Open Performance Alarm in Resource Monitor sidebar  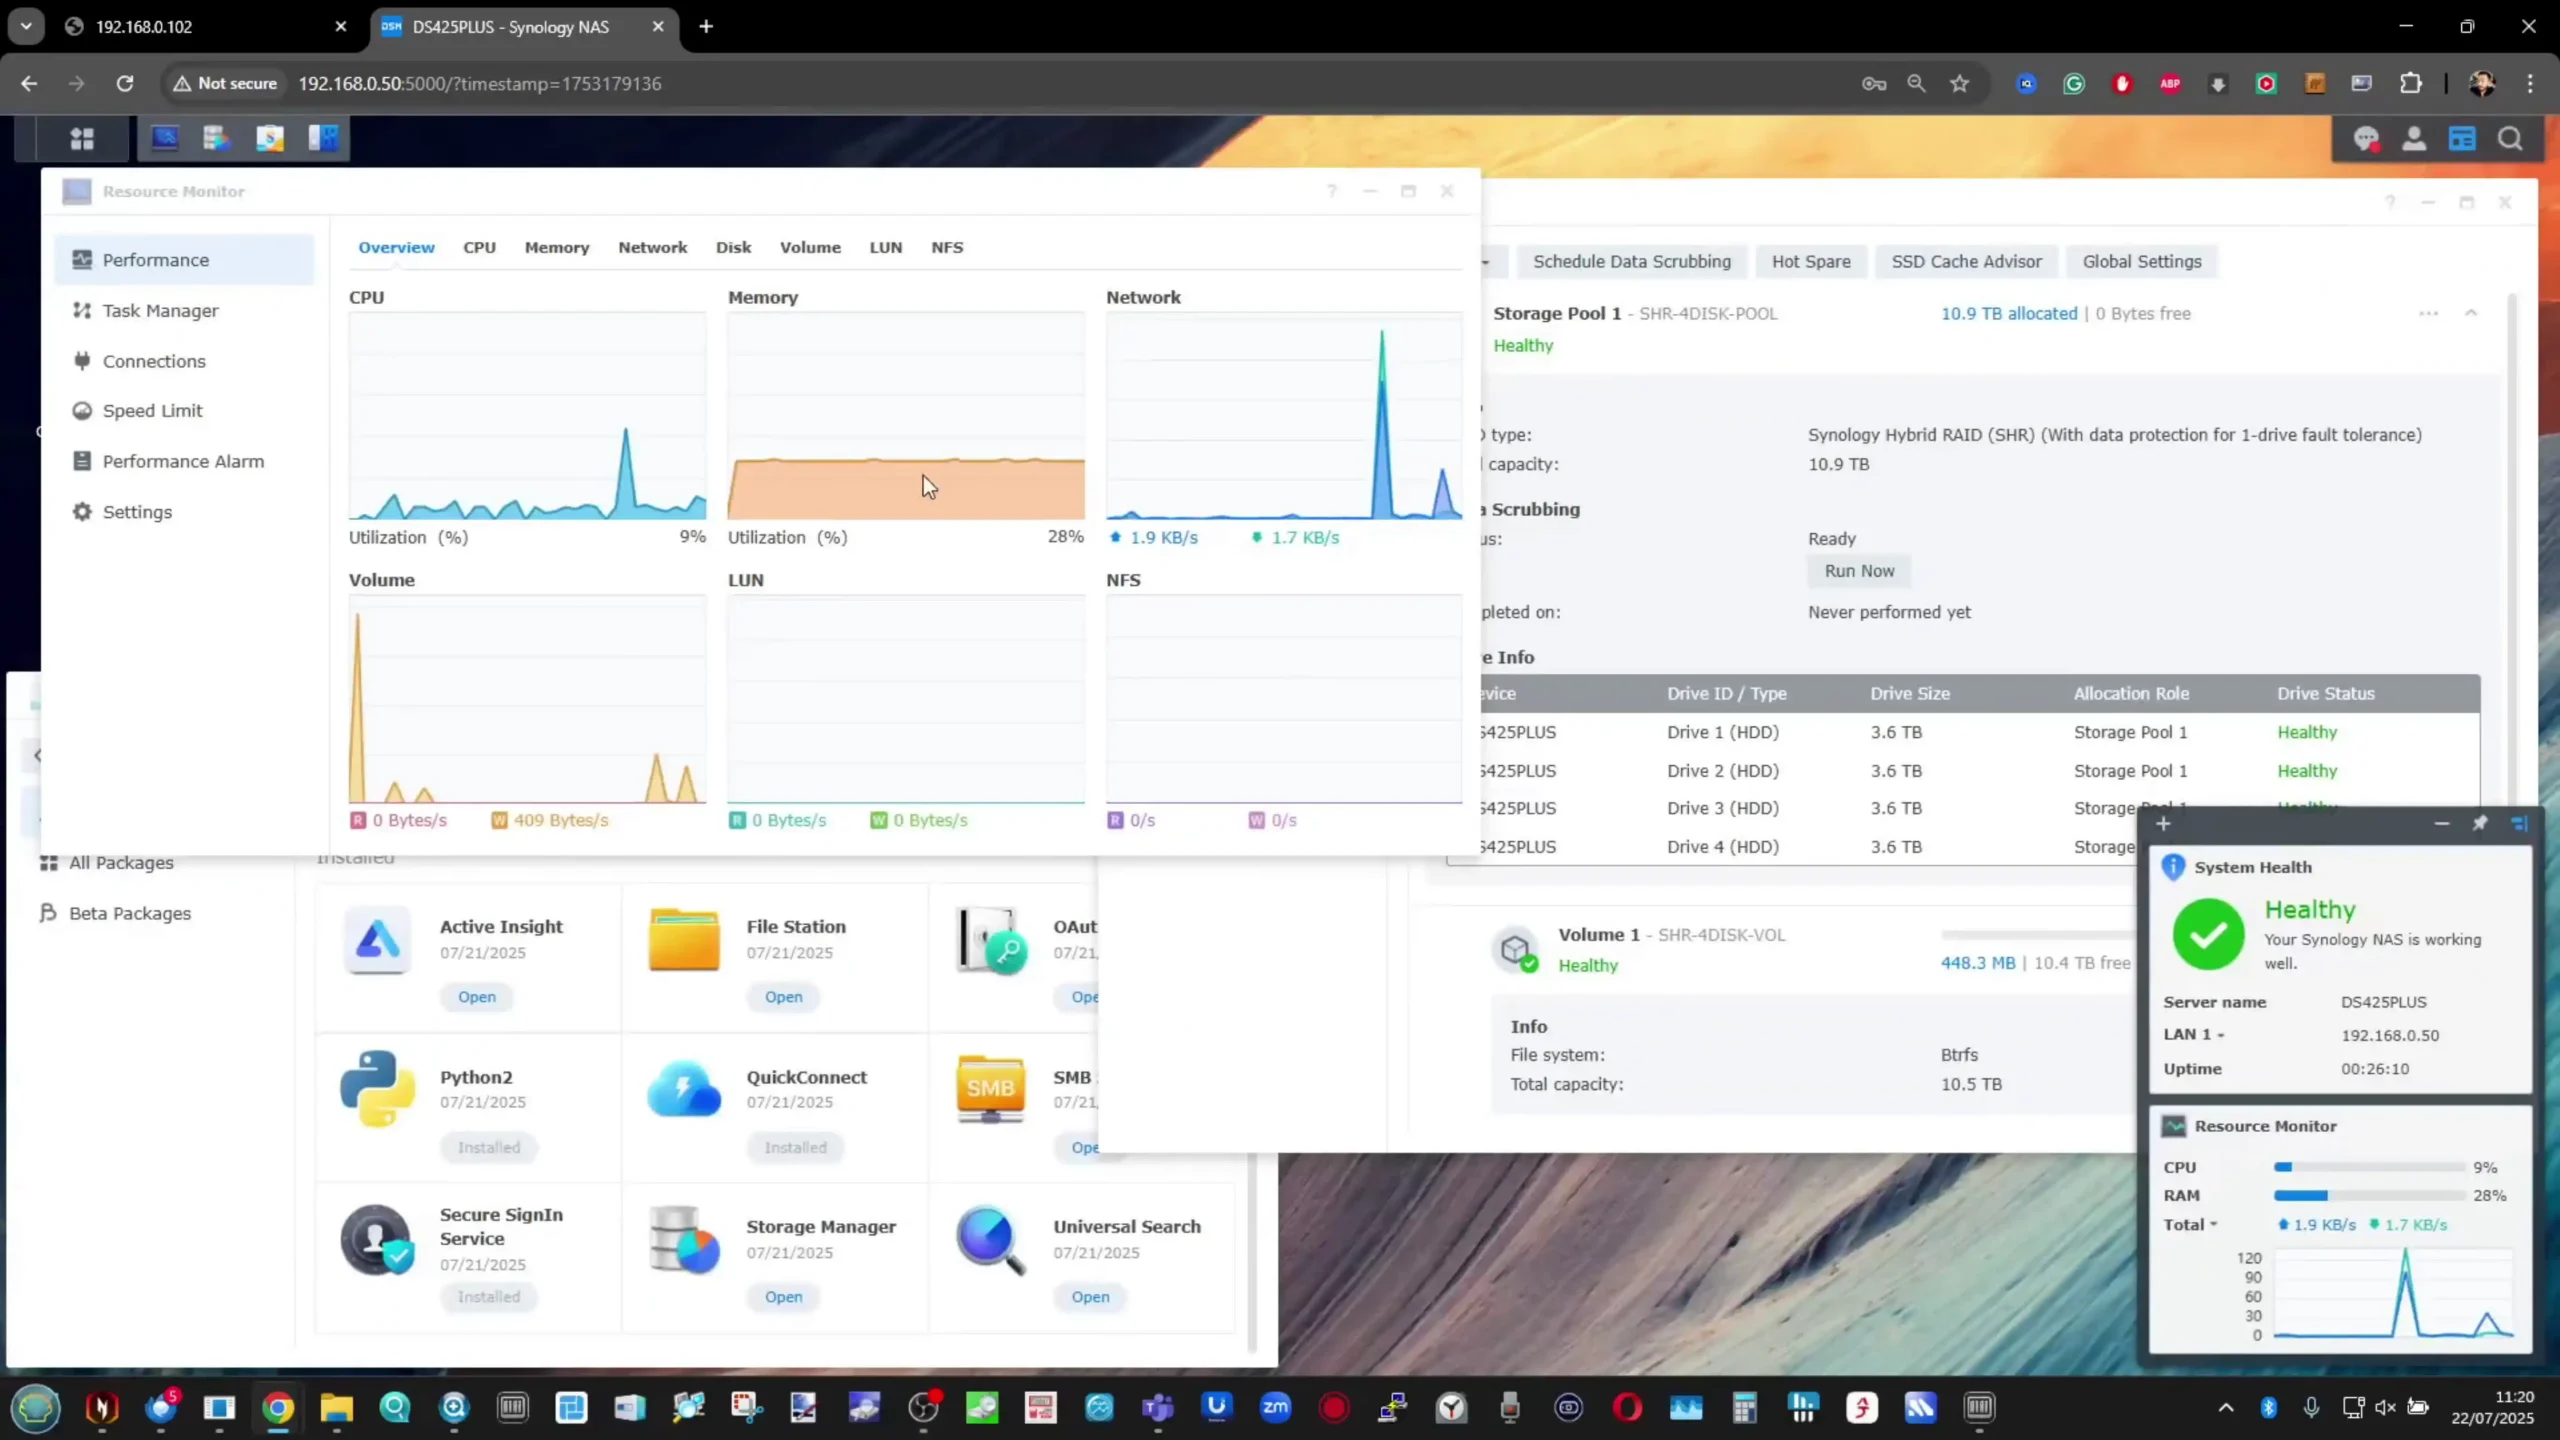pyautogui.click(x=184, y=461)
